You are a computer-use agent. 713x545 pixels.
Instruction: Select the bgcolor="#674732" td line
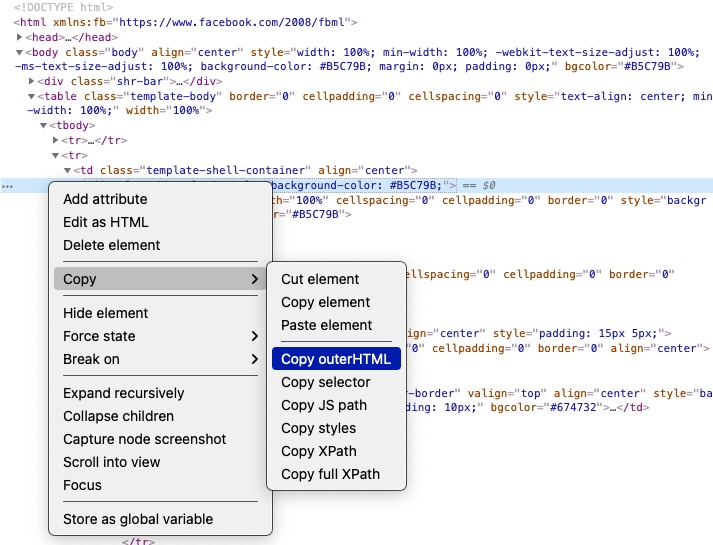[528, 407]
